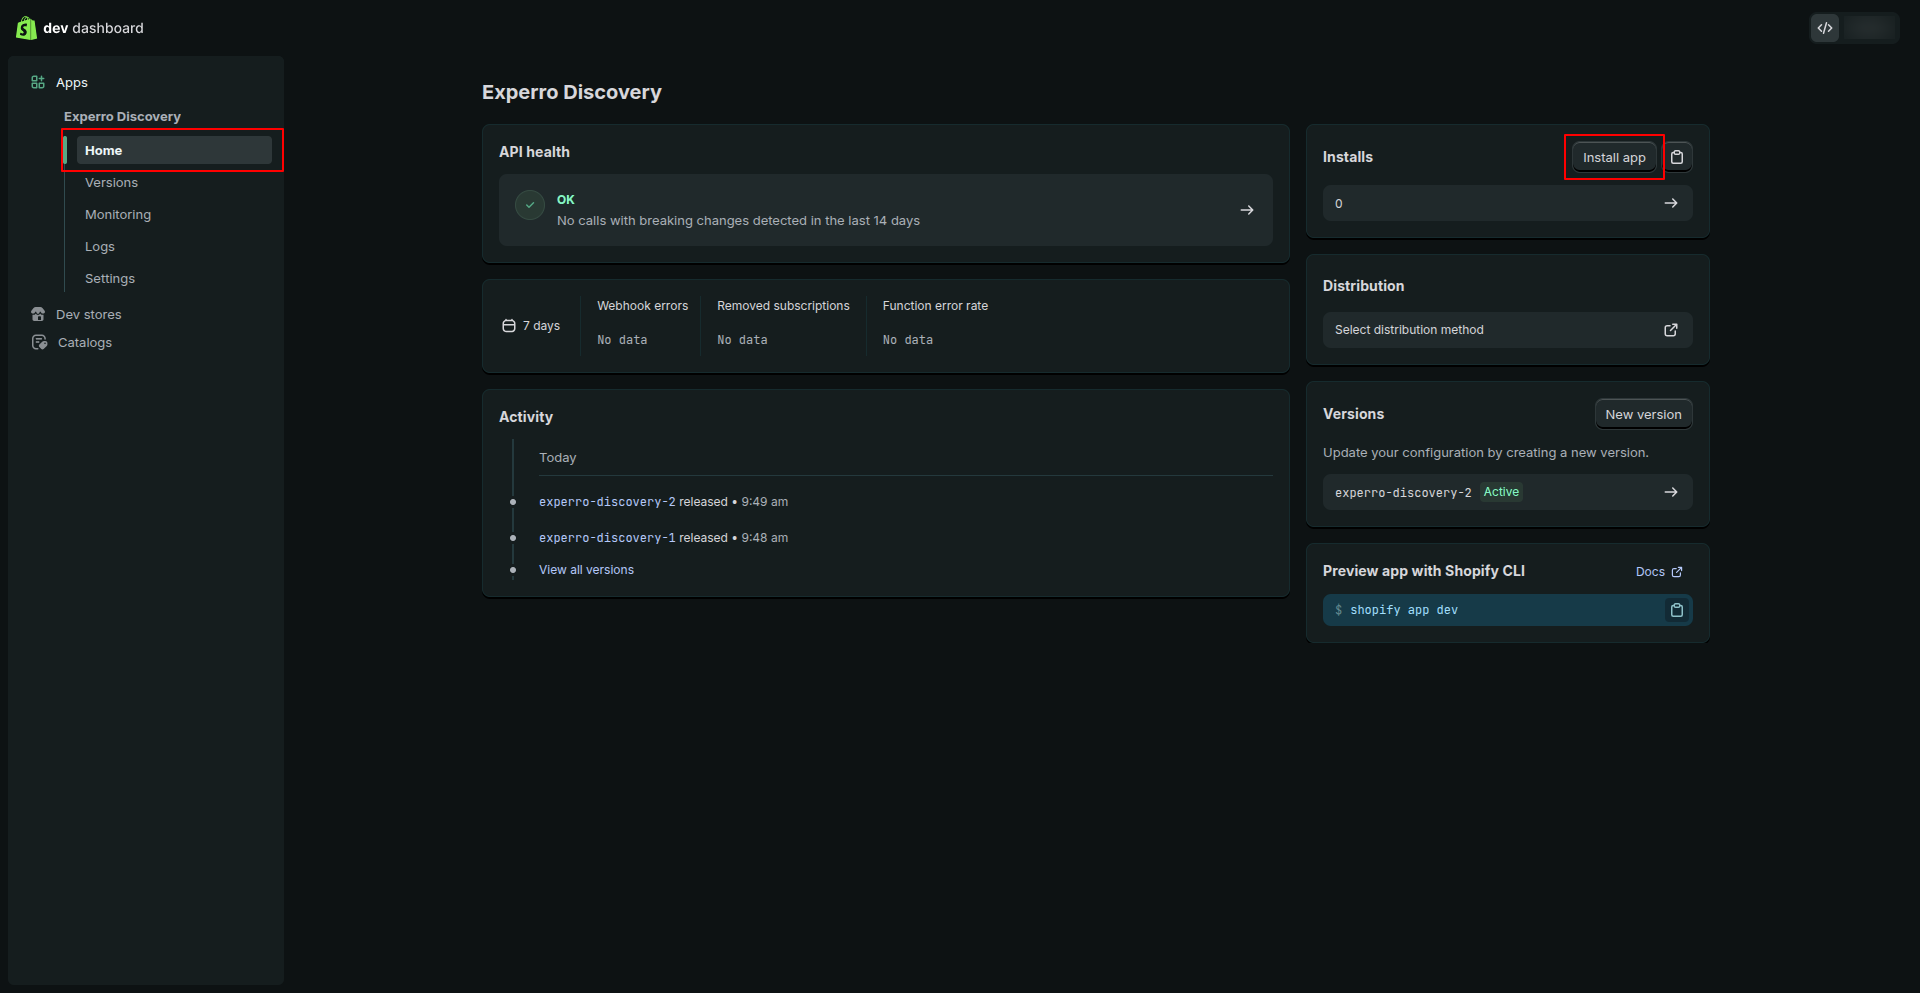Screen dimensions: 1920x993
Task: Open Settings in the sidebar
Action: [x=110, y=278]
